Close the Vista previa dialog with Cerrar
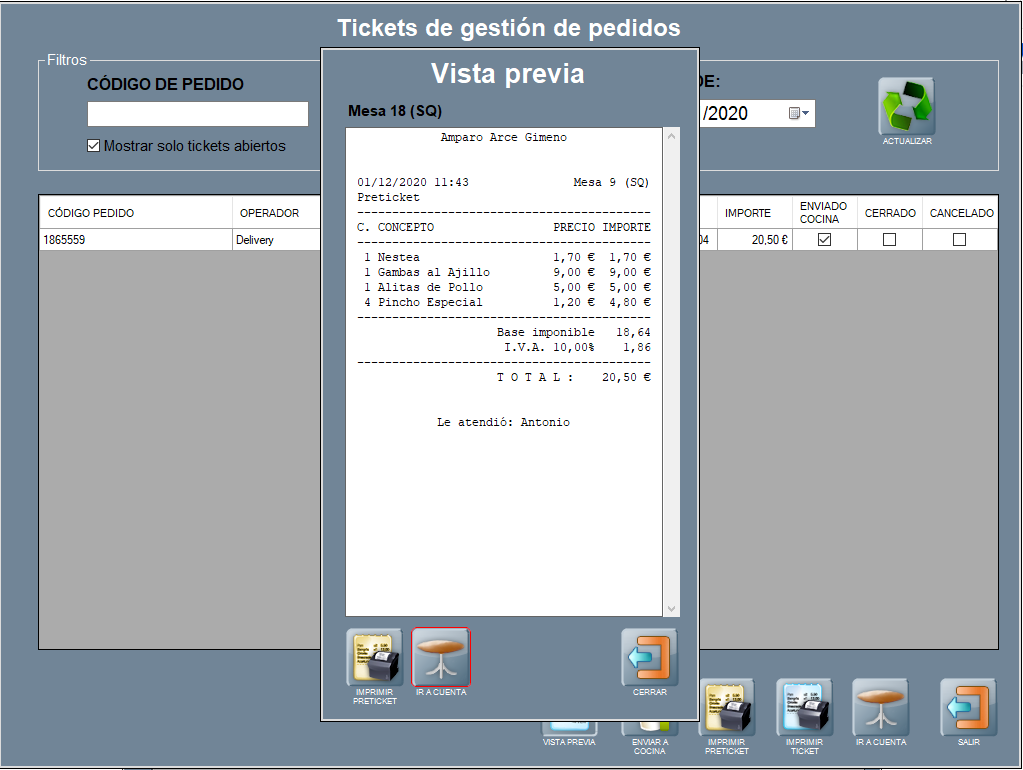Image resolution: width=1023 pixels, height=770 pixels. (x=649, y=657)
